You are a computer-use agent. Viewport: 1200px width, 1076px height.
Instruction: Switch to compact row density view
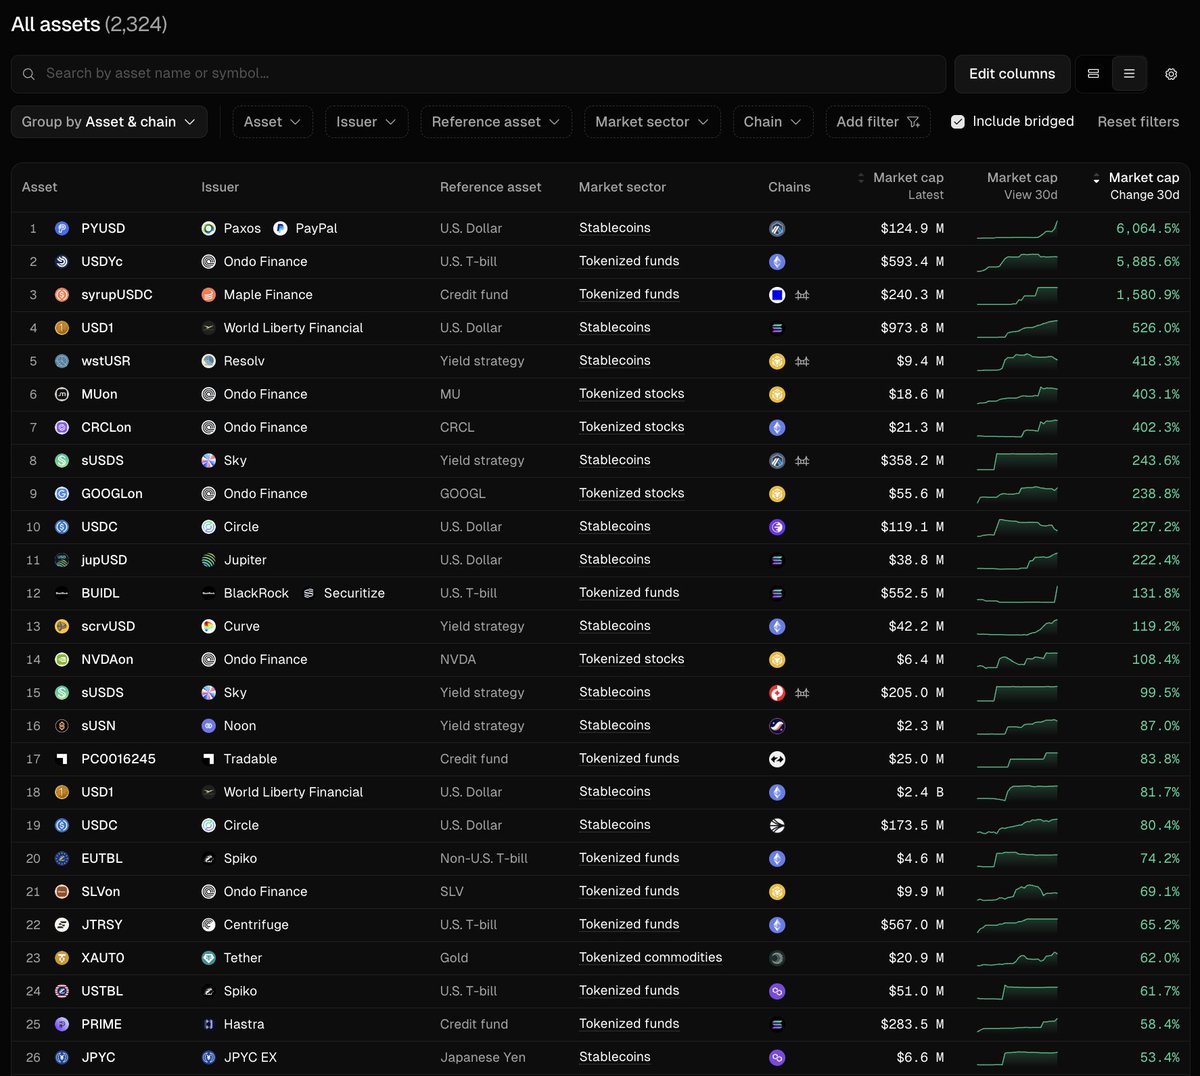point(1129,74)
